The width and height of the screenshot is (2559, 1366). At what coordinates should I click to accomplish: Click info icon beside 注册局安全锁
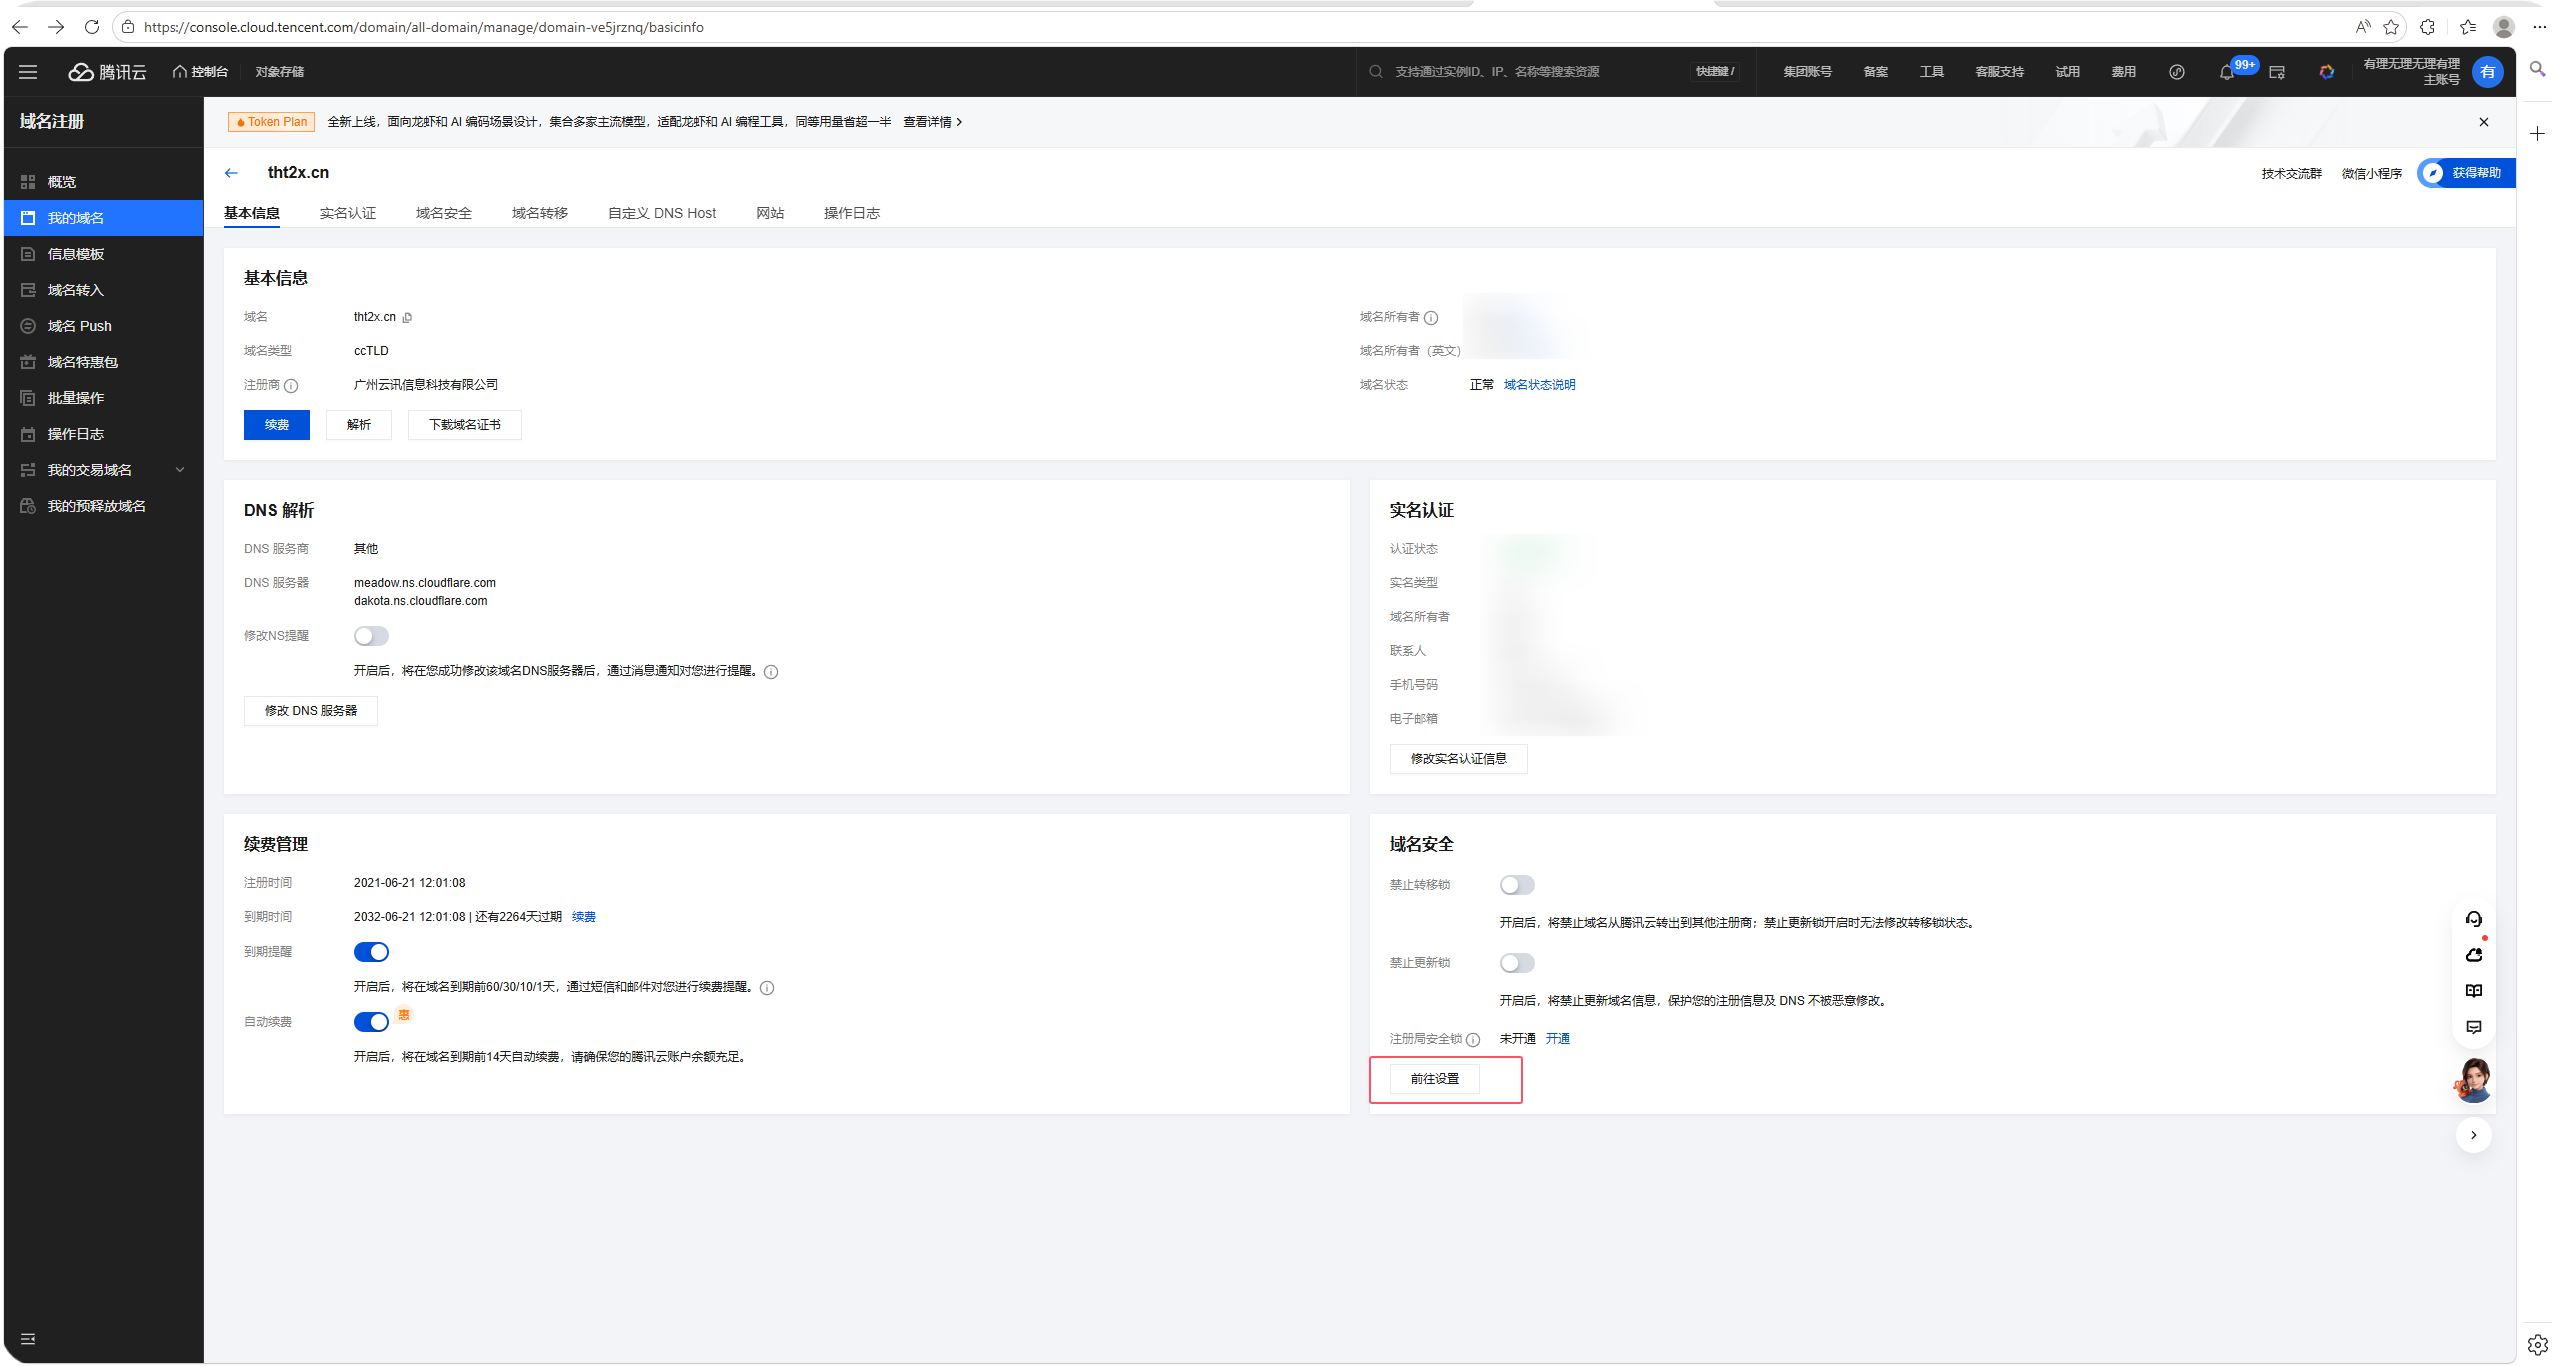pyautogui.click(x=1473, y=1040)
